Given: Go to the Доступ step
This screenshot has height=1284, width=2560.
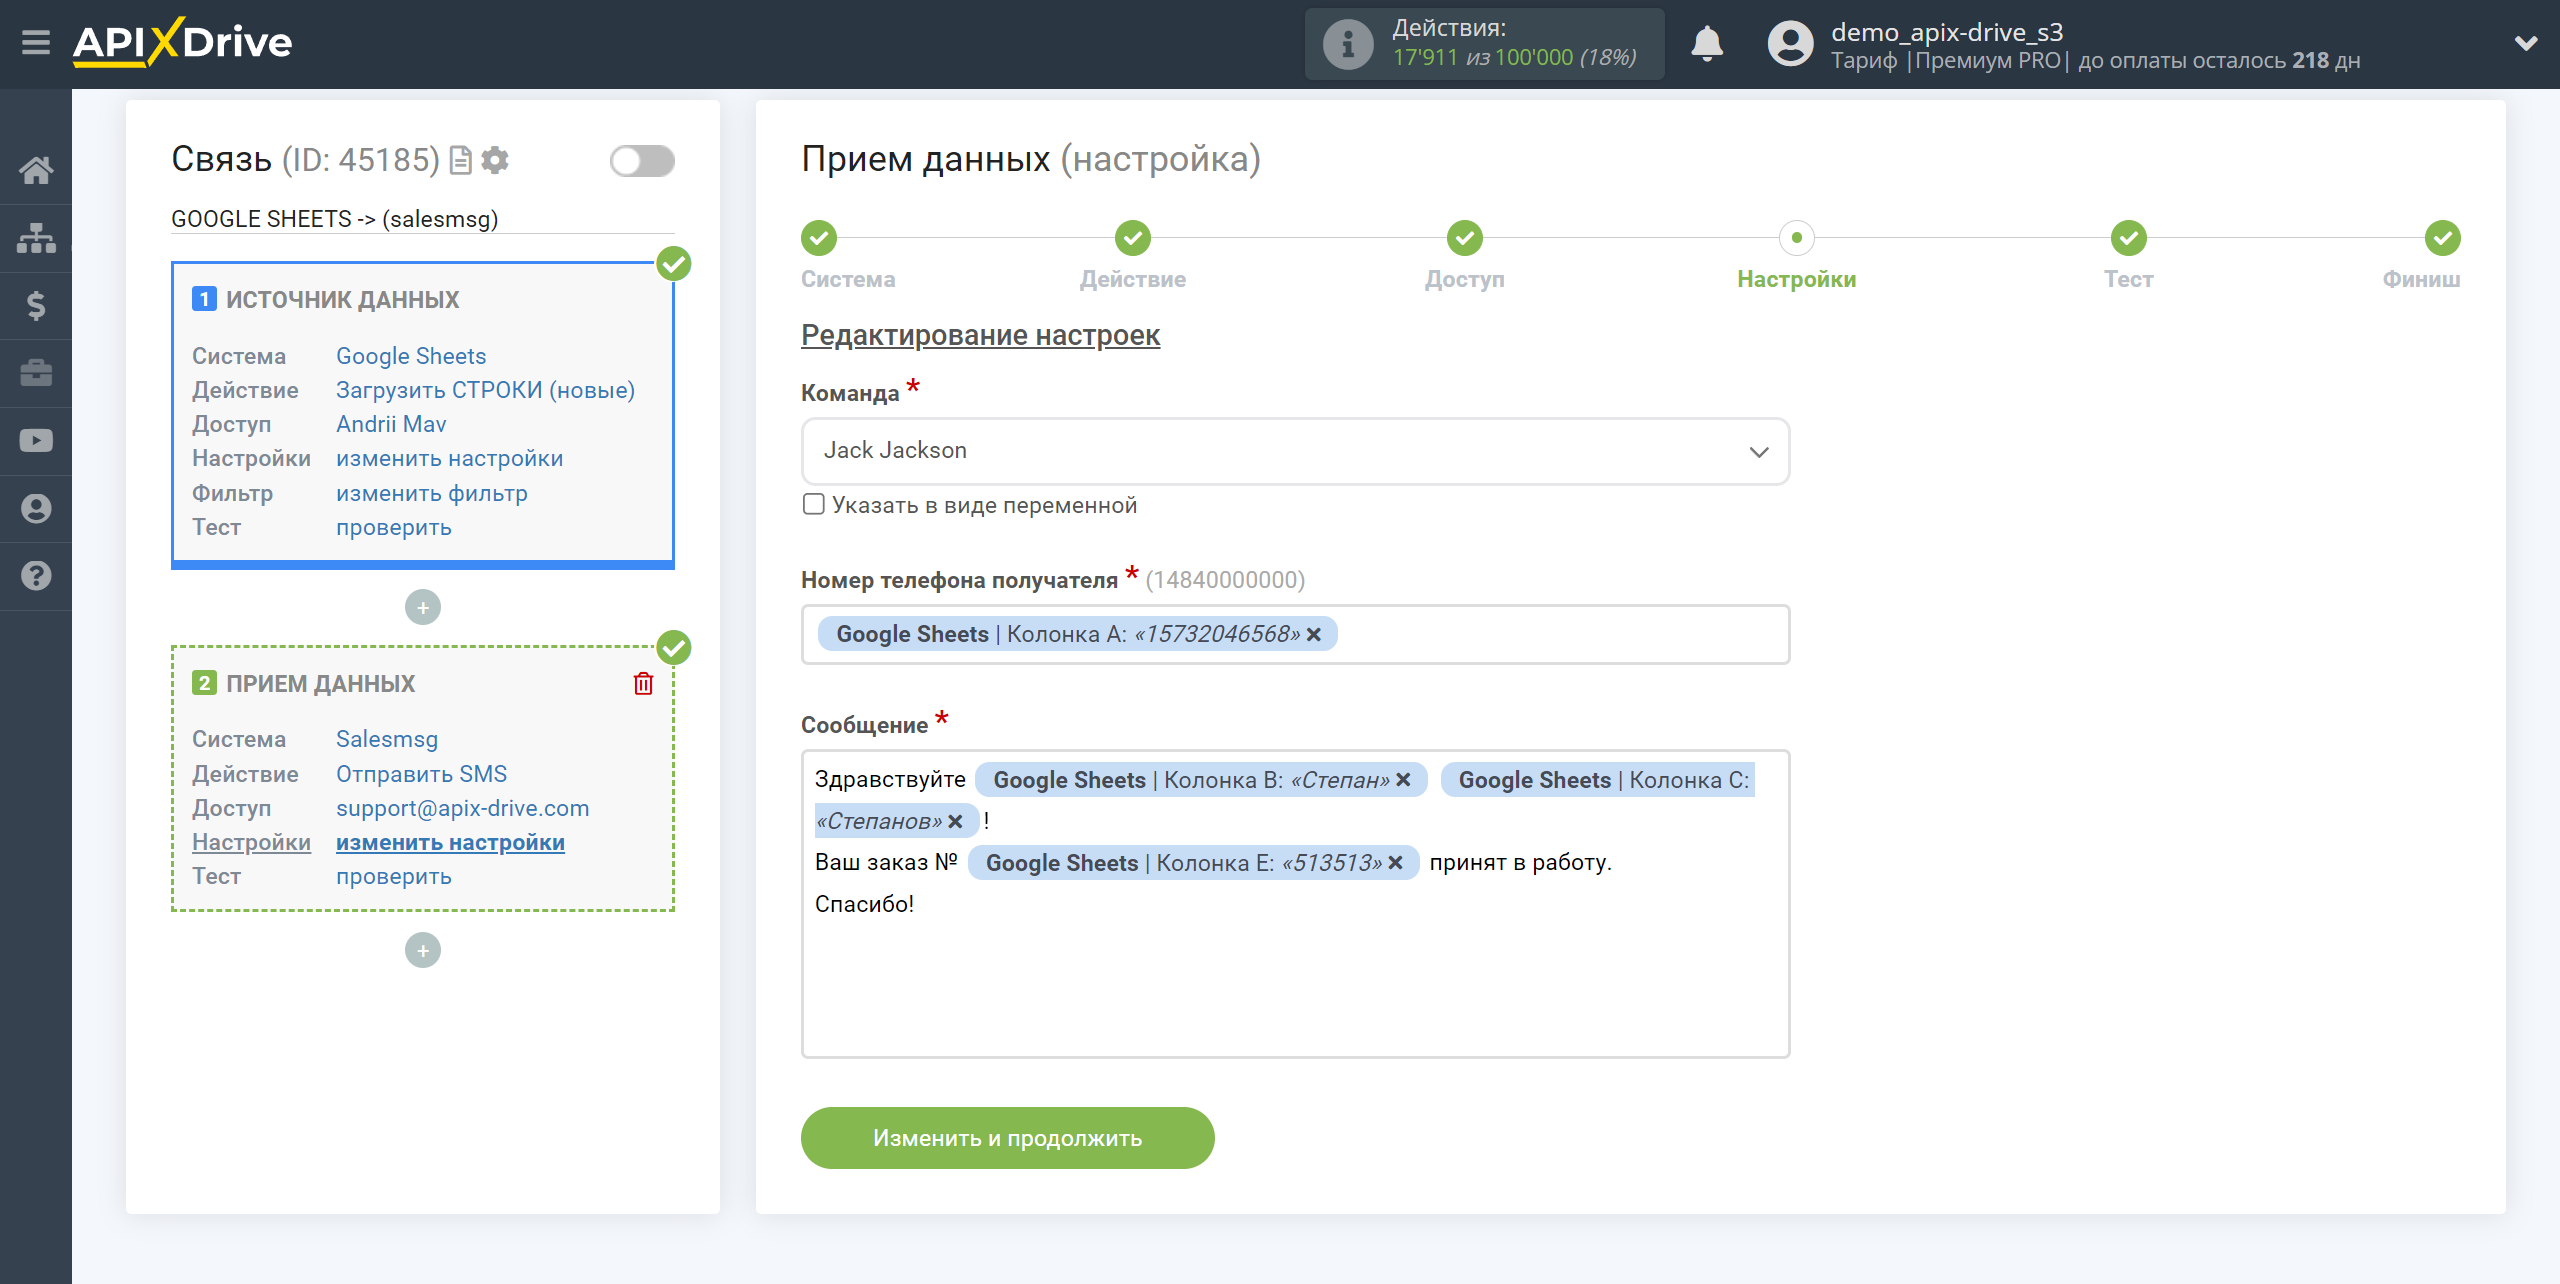Looking at the screenshot, I should click(1465, 238).
